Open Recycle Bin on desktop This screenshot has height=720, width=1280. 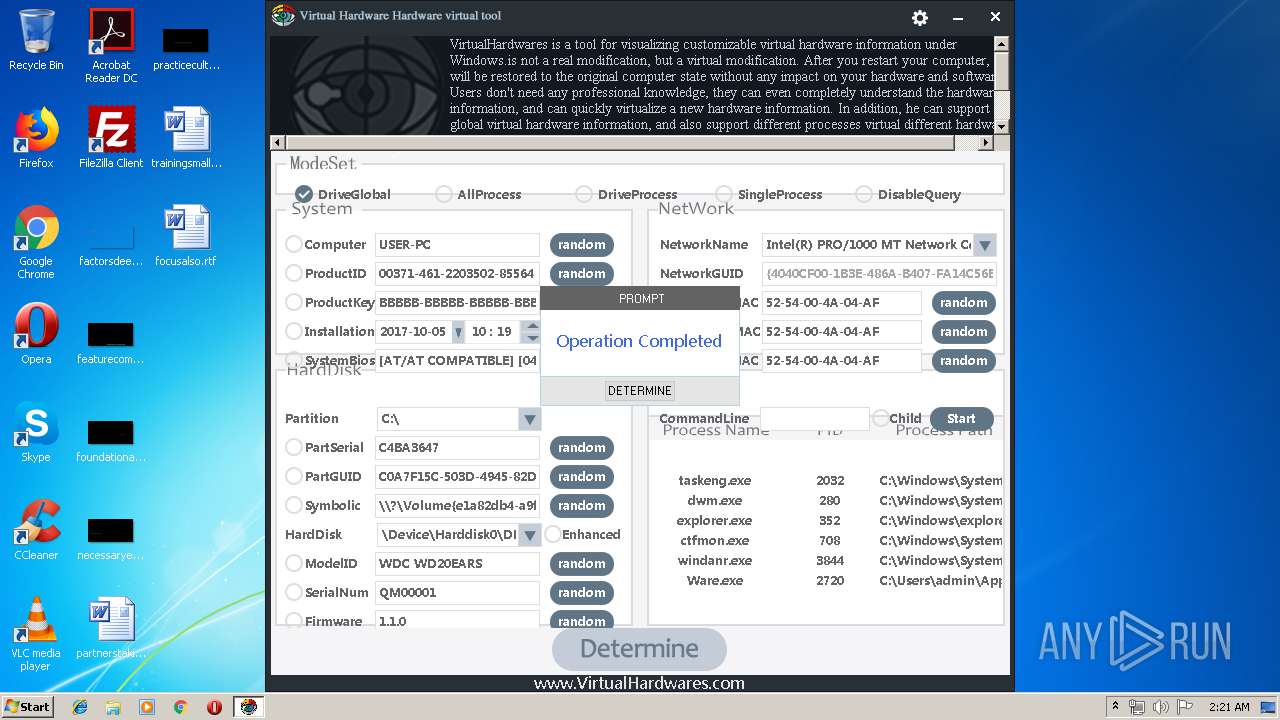(36, 40)
